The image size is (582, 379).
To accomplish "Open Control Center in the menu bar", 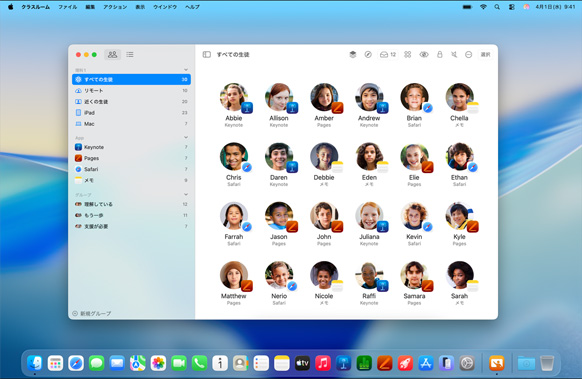I will [512, 7].
